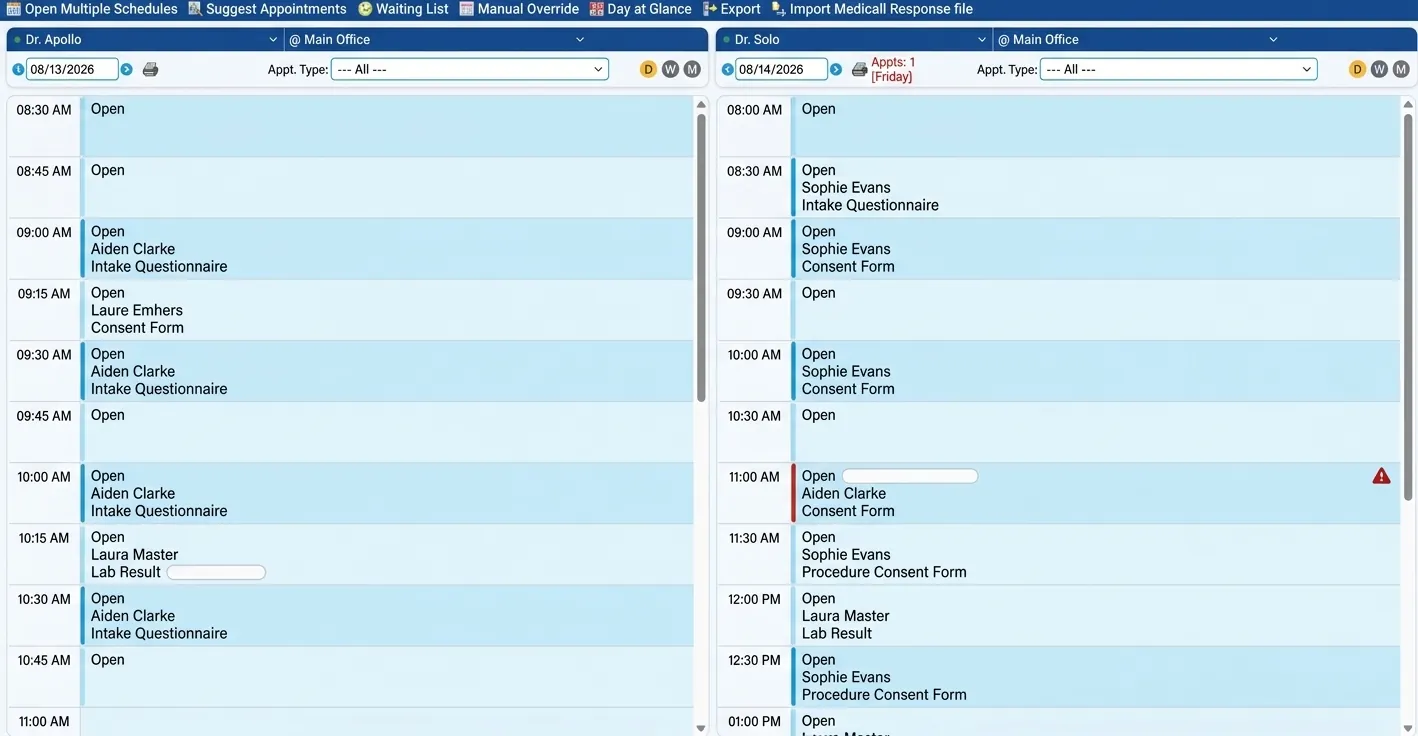
Task: Click the red warning triangle at 11:00 AM
Action: click(x=1381, y=476)
